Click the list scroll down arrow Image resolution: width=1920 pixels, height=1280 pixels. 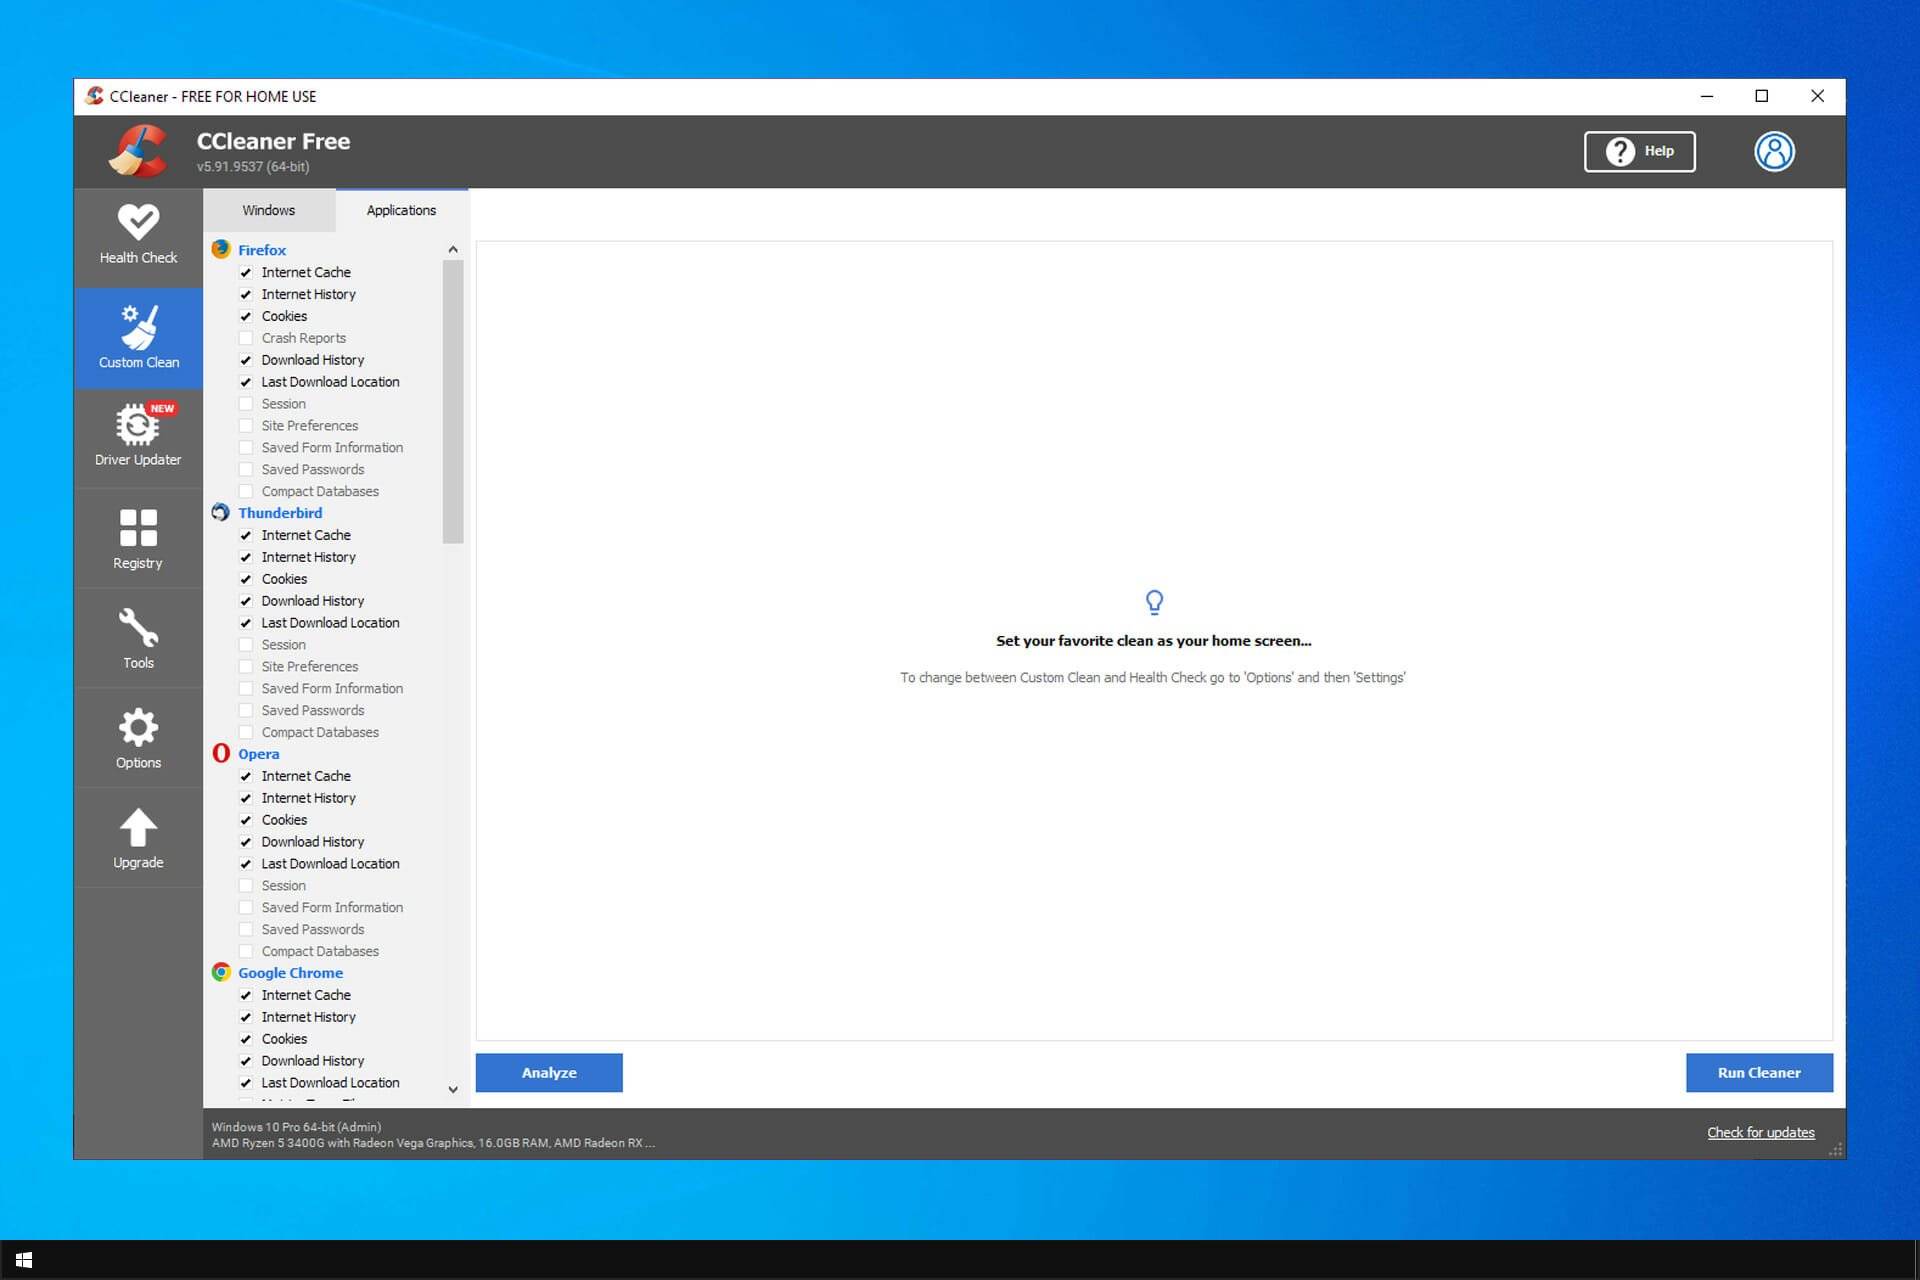(x=453, y=1089)
